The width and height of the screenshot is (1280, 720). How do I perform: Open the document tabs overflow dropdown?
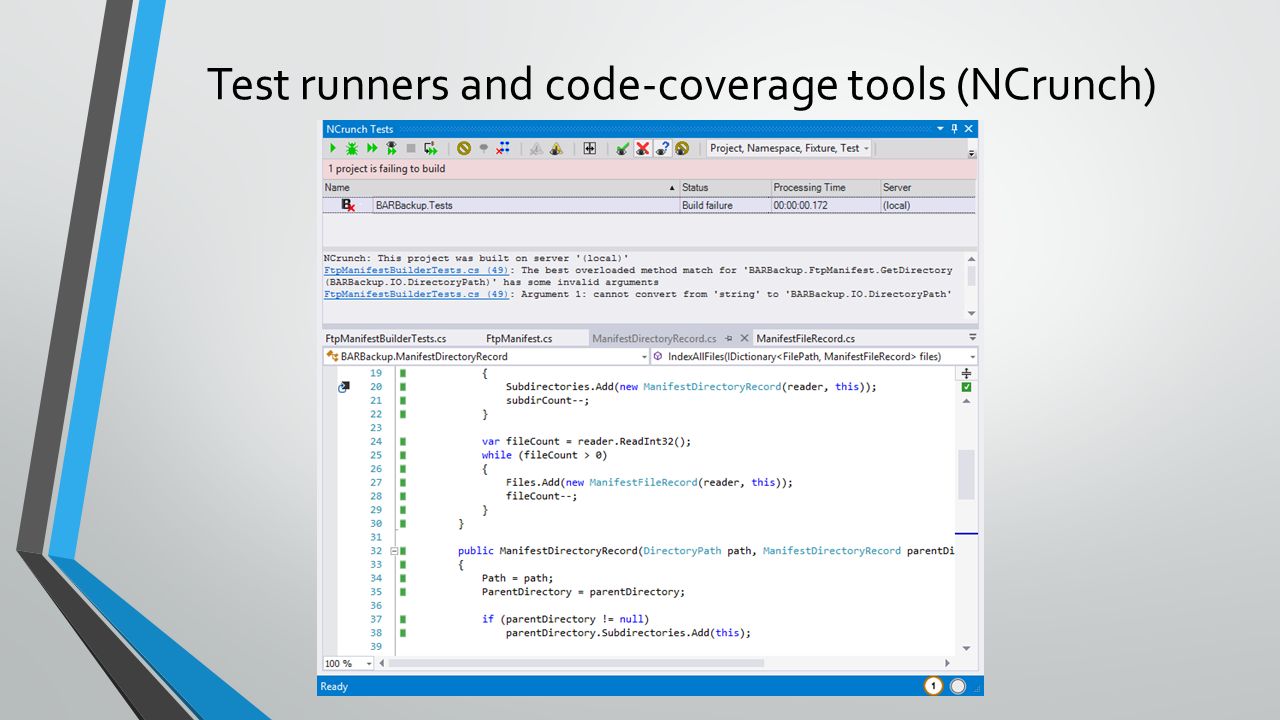pyautogui.click(x=971, y=339)
